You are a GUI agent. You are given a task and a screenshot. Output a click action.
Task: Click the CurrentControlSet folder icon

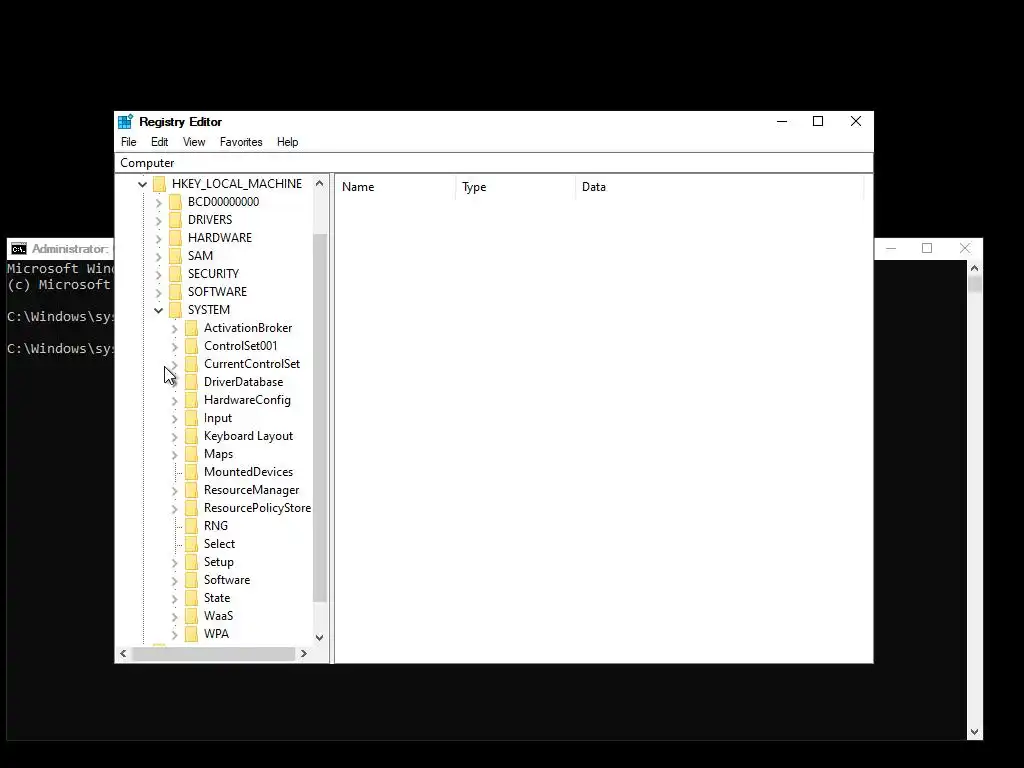pyautogui.click(x=191, y=364)
